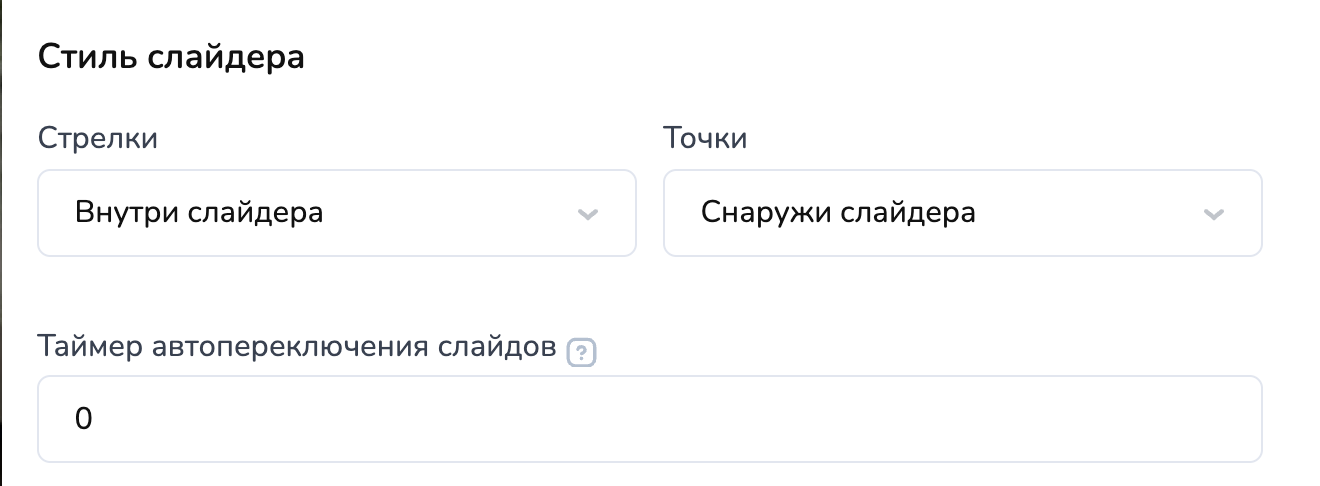Screen dimensions: 1320x486
Task: Focus the Таймер автопереключения слайдов input field
Action: click(650, 419)
